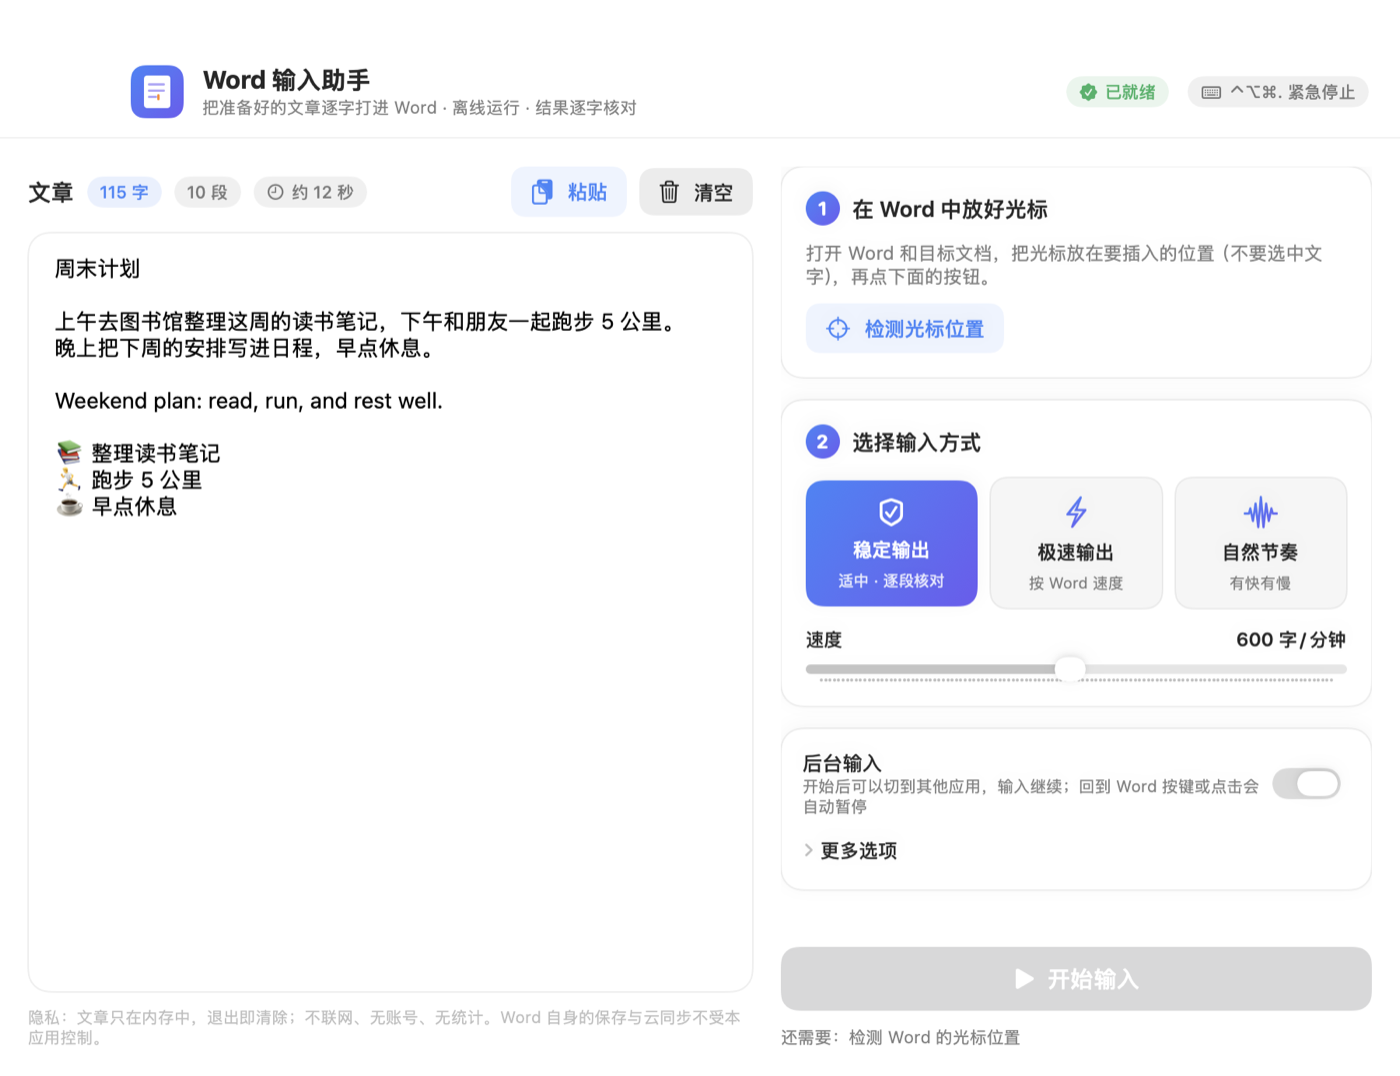This screenshot has width=1400, height=1076.
Task: Click 检测光标位置 button text
Action: coord(924,329)
